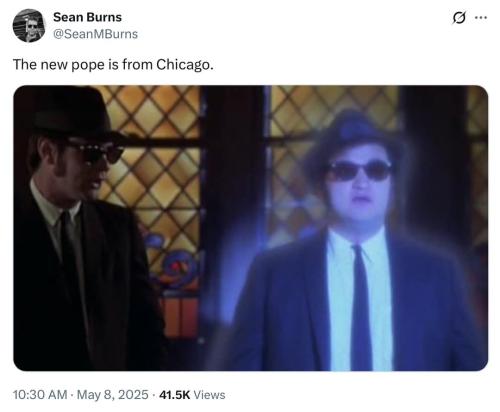Click the Views label beside the count
500x412 pixels.
[x=209, y=395]
